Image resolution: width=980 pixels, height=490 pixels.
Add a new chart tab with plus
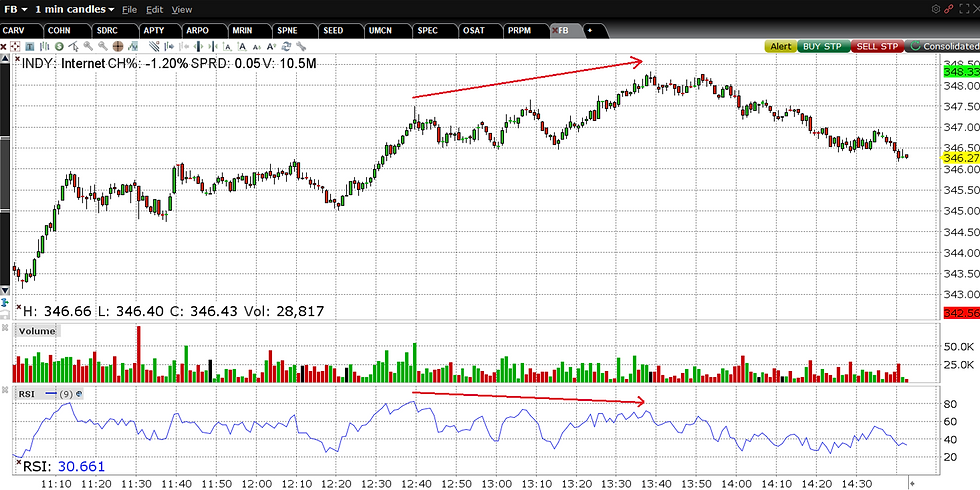pos(589,30)
